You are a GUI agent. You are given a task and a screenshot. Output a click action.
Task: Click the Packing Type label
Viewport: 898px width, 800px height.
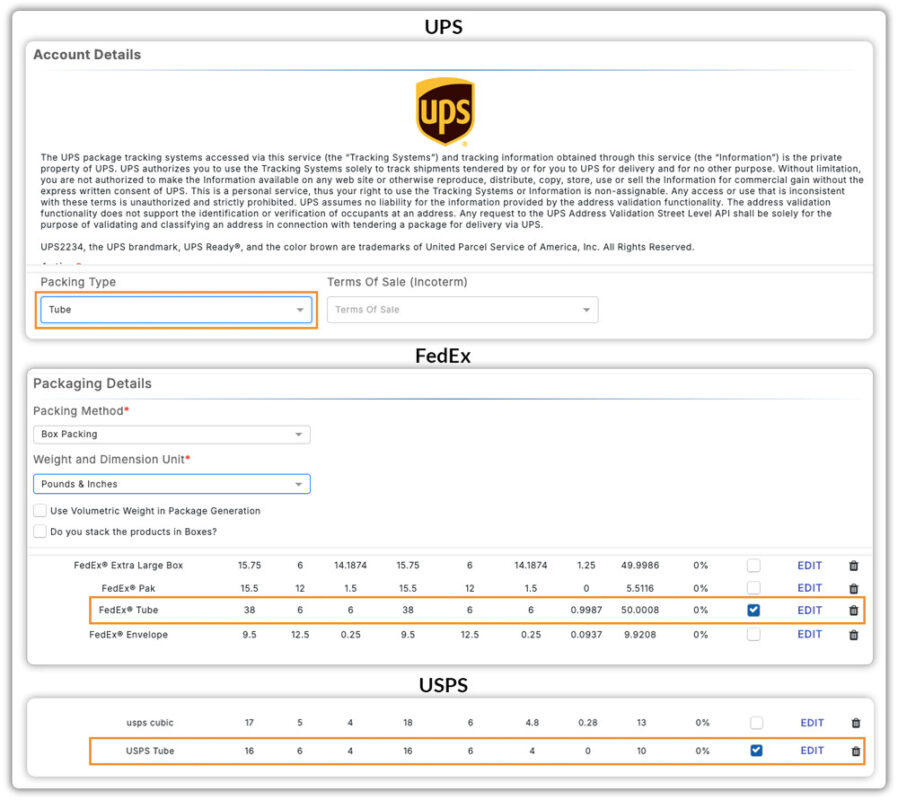pos(78,282)
